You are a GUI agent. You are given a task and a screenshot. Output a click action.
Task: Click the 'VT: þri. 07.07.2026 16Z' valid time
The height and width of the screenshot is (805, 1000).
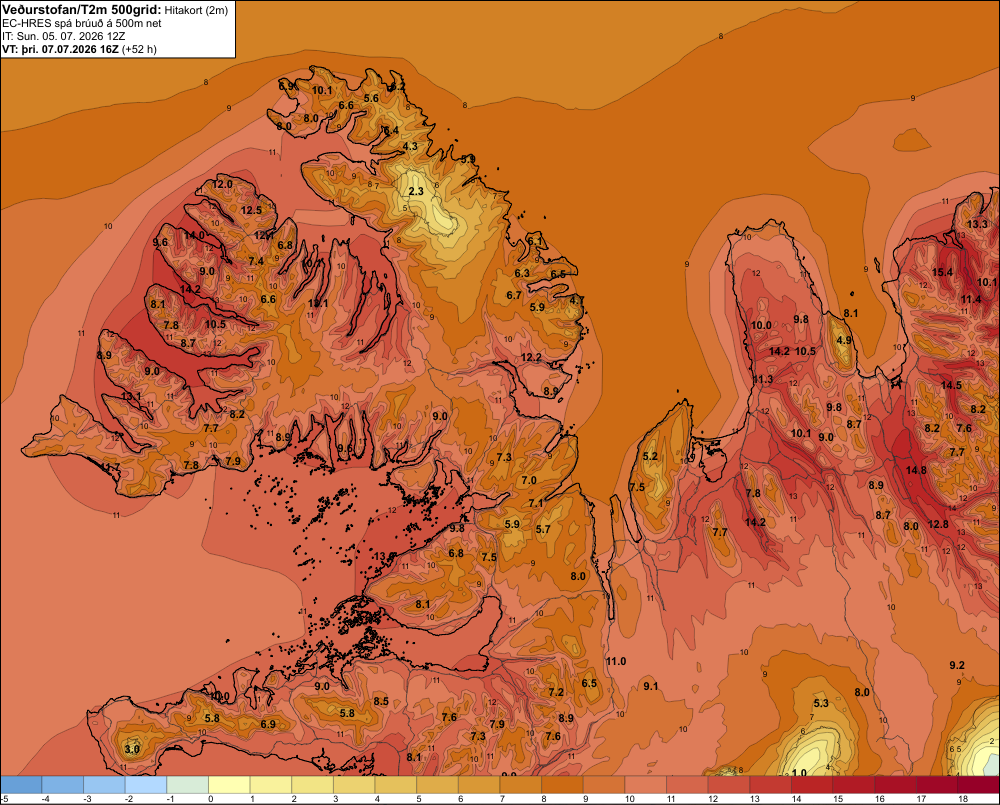tap(60, 49)
